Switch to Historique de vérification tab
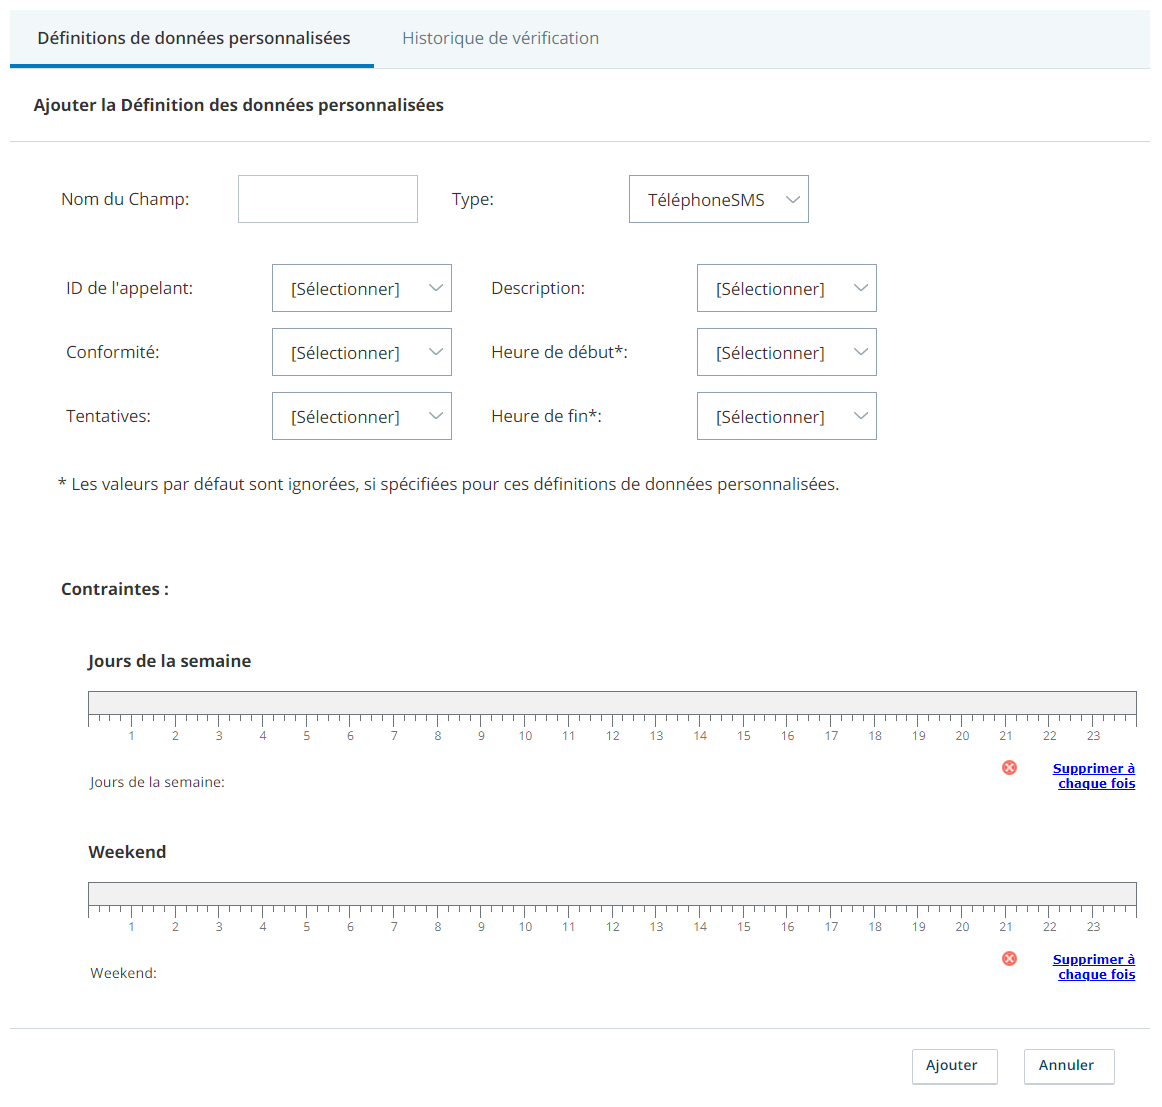The height and width of the screenshot is (1107, 1162). 500,39
